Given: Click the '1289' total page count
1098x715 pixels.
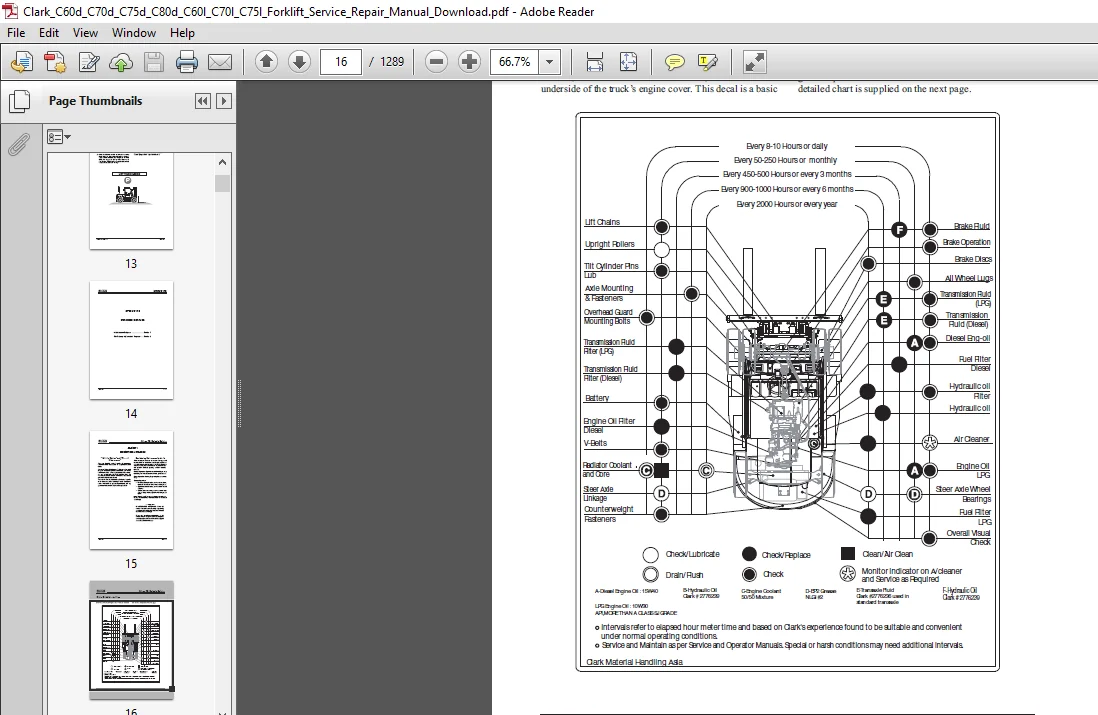Looking at the screenshot, I should [x=392, y=62].
